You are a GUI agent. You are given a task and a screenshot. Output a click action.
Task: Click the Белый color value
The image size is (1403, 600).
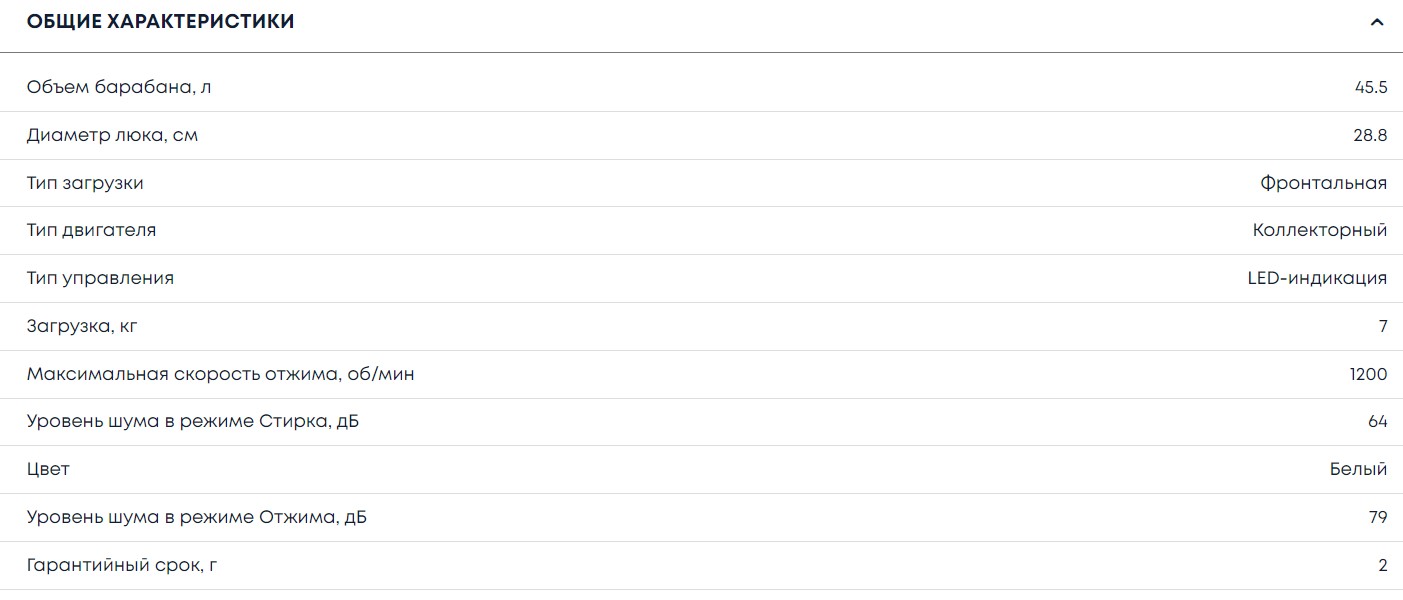1358,469
